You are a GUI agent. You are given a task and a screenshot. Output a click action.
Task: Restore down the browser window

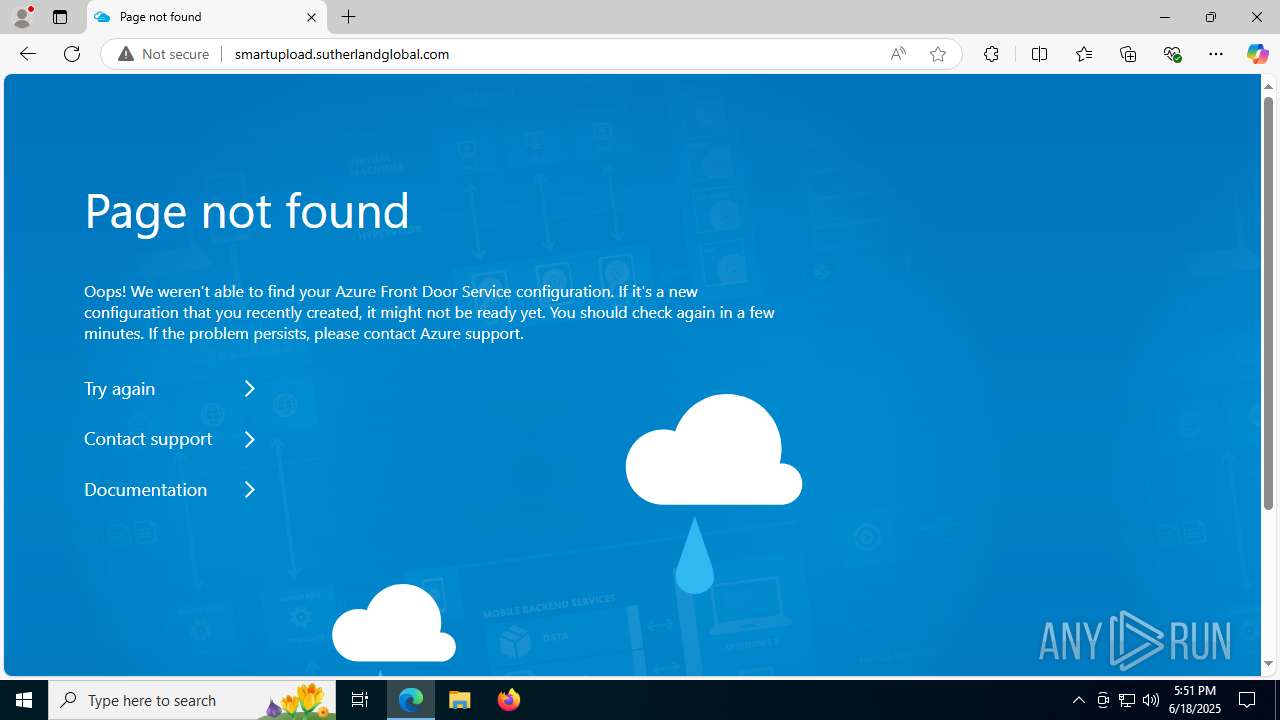coord(1210,17)
